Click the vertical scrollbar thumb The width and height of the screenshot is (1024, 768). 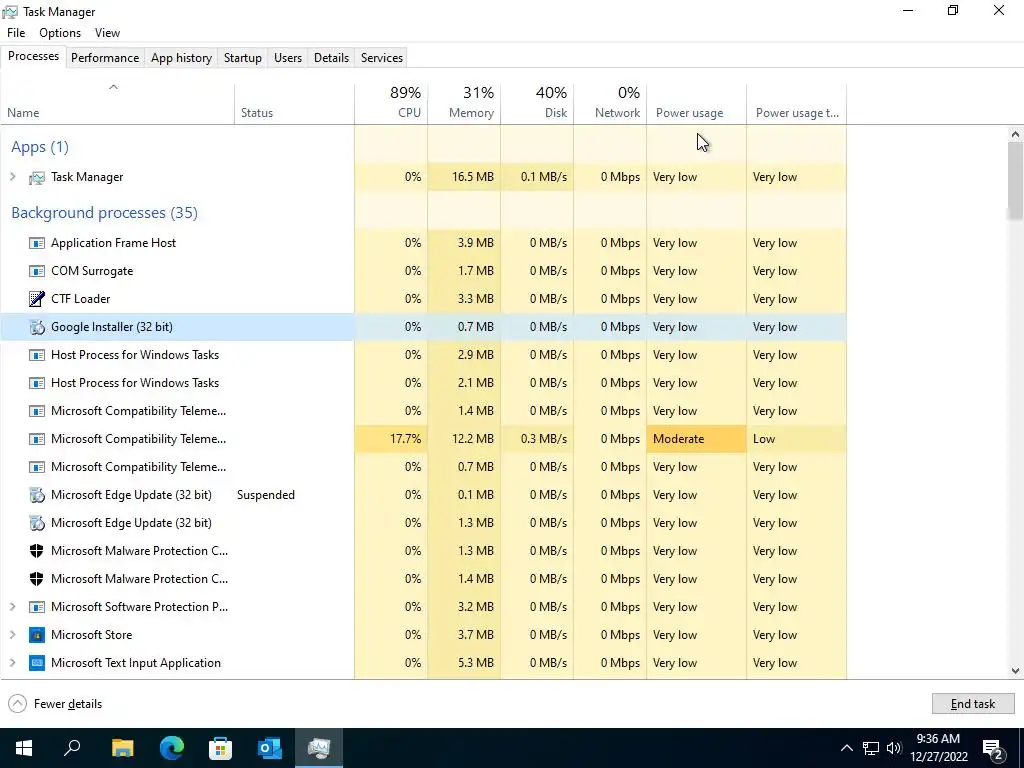point(1015,181)
